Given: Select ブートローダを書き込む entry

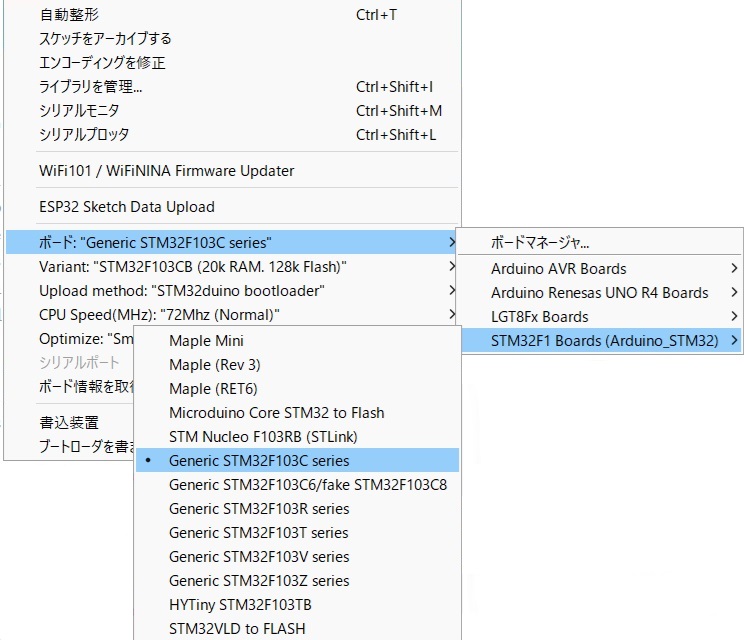Looking at the screenshot, I should pos(70,446).
